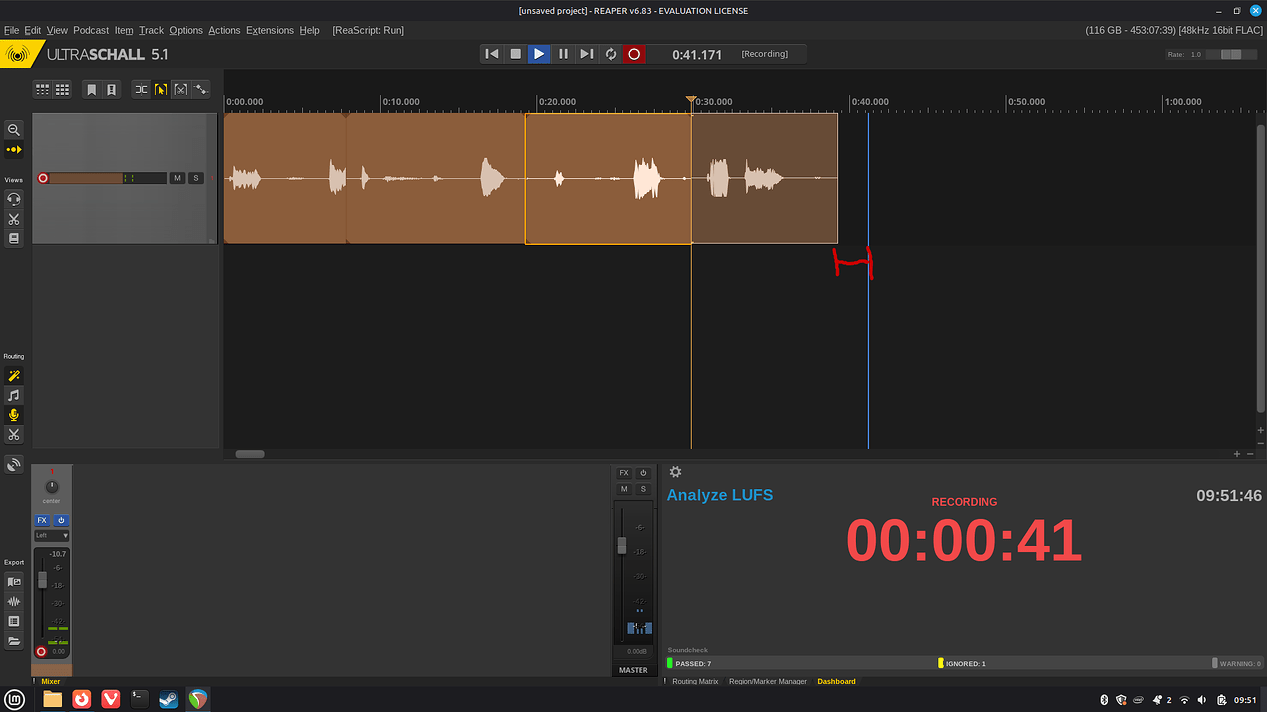This screenshot has height=712, width=1267.
Task: Open the Podcast menu
Action: [x=91, y=30]
